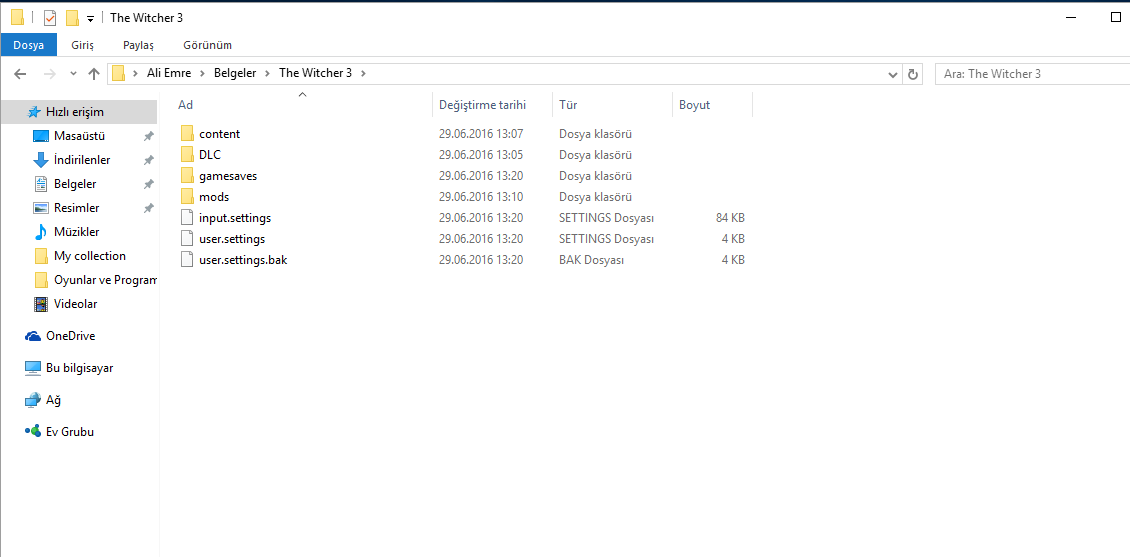Expand the address bar history dropdown
The width and height of the screenshot is (1130, 557).
click(893, 73)
